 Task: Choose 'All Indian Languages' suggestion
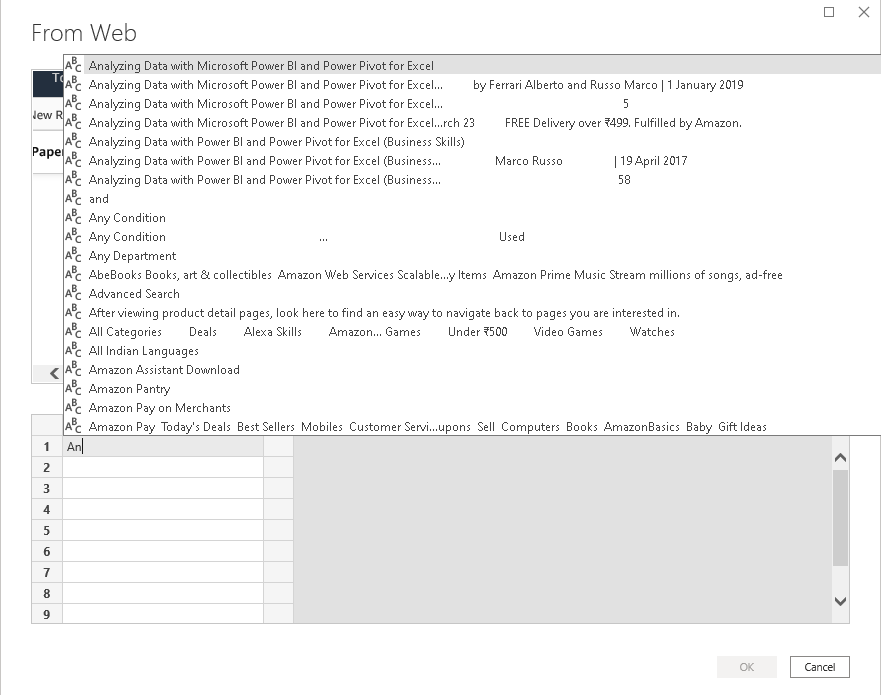(472, 351)
